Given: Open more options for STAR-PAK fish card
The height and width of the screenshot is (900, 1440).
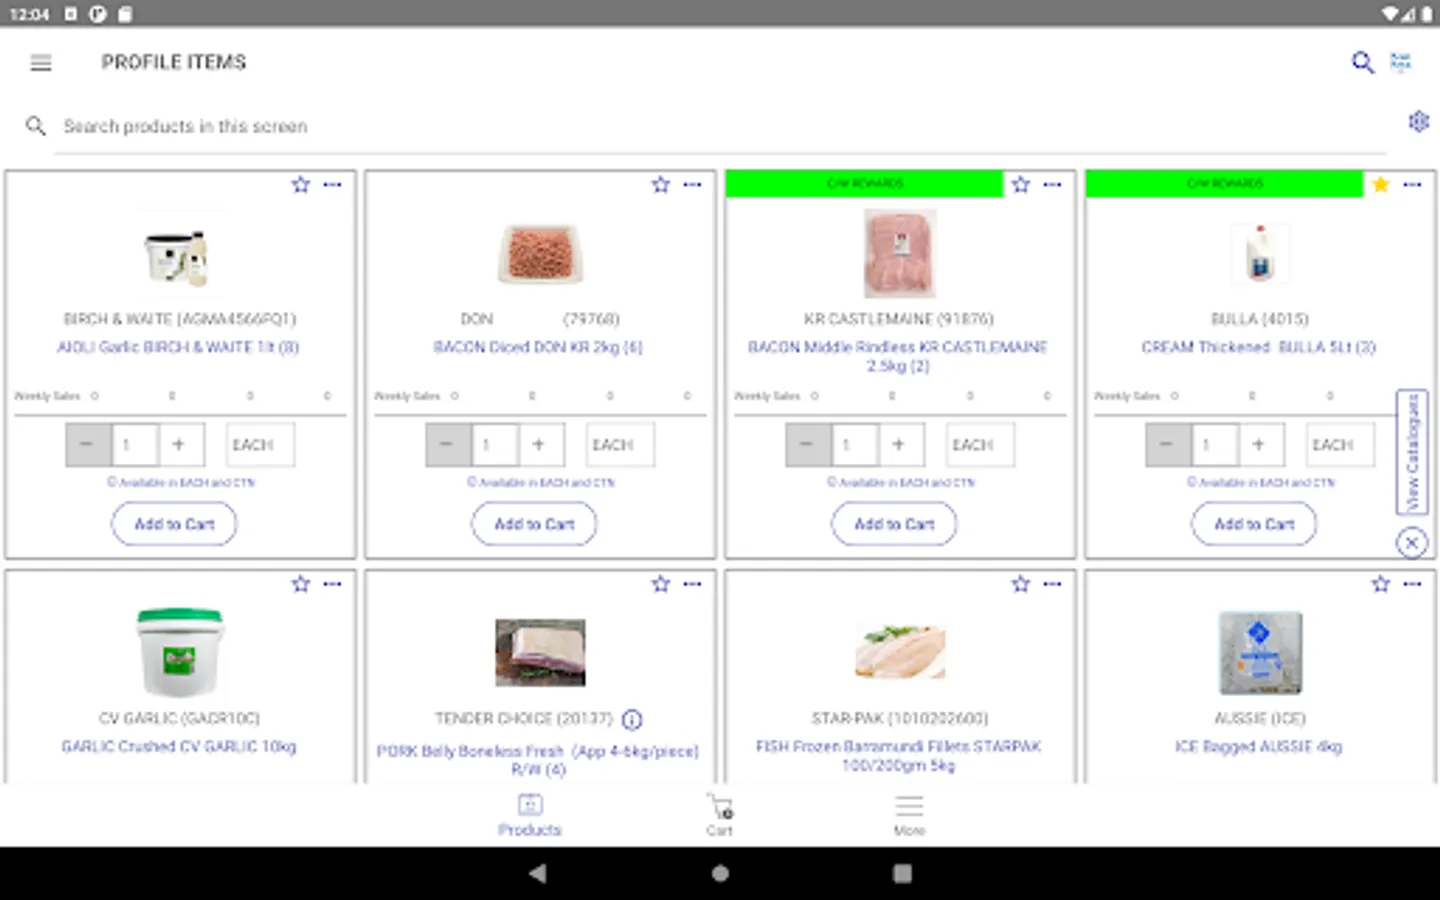Looking at the screenshot, I should click(x=1052, y=584).
